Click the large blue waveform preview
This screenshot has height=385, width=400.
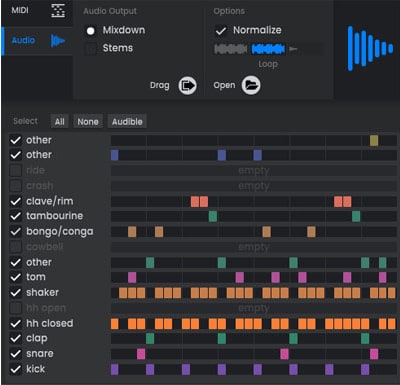(370, 49)
